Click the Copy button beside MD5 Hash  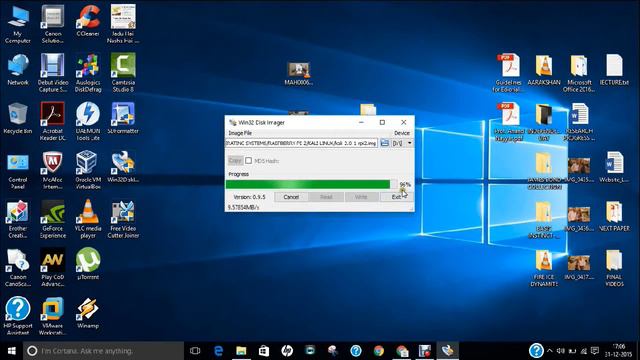click(235, 160)
